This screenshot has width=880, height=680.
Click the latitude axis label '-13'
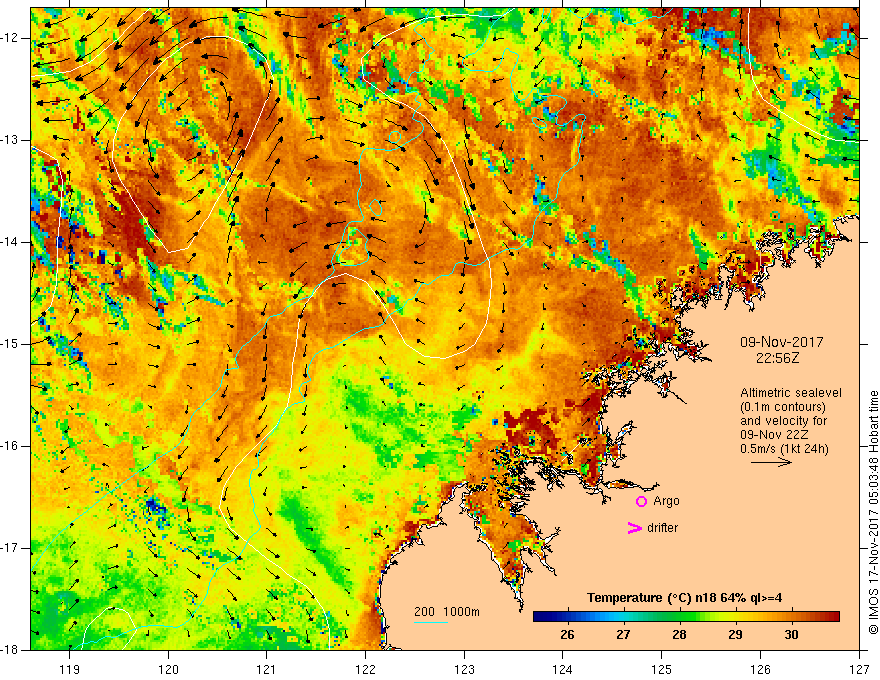(x=10, y=140)
